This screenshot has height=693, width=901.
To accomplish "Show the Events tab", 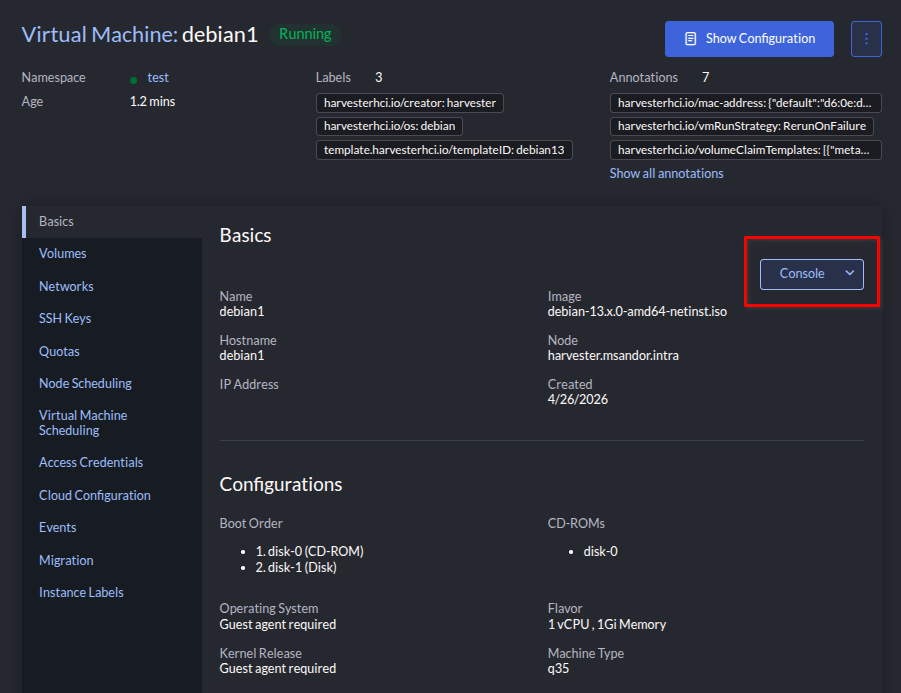I will (x=58, y=528).
